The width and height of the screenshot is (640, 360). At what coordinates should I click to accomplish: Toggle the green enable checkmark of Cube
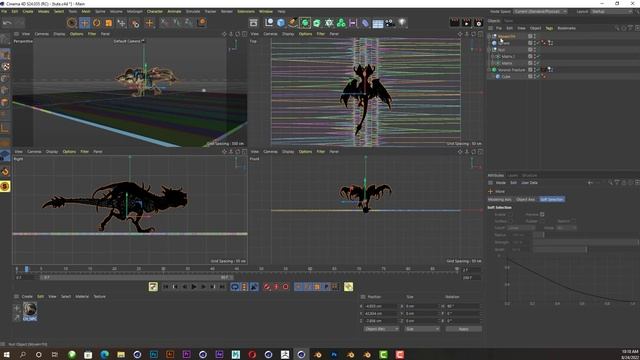538,76
